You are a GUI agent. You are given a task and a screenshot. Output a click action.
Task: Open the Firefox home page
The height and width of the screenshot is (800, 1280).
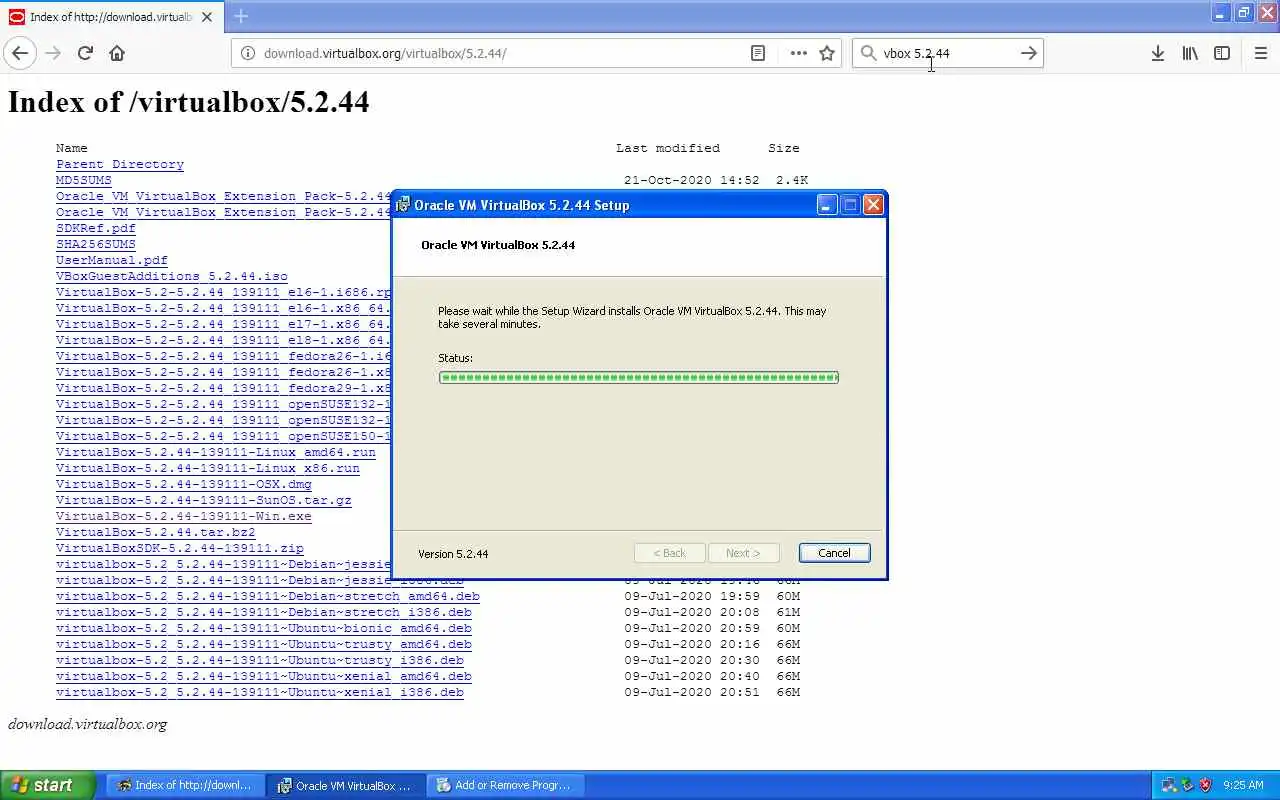(x=117, y=53)
